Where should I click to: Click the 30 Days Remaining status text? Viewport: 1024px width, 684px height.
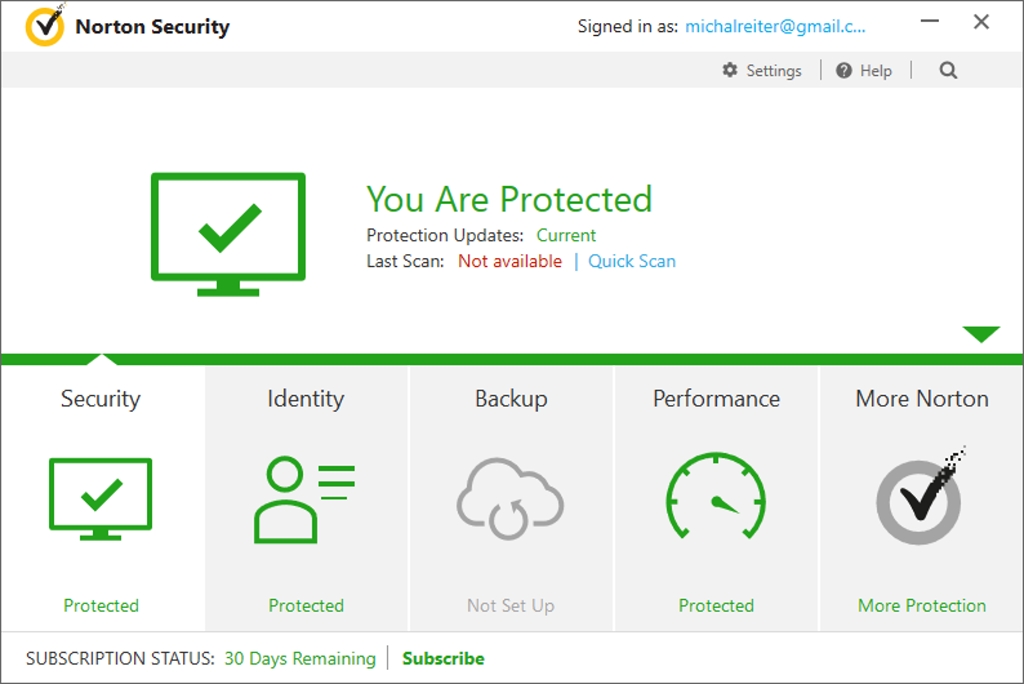click(x=300, y=658)
